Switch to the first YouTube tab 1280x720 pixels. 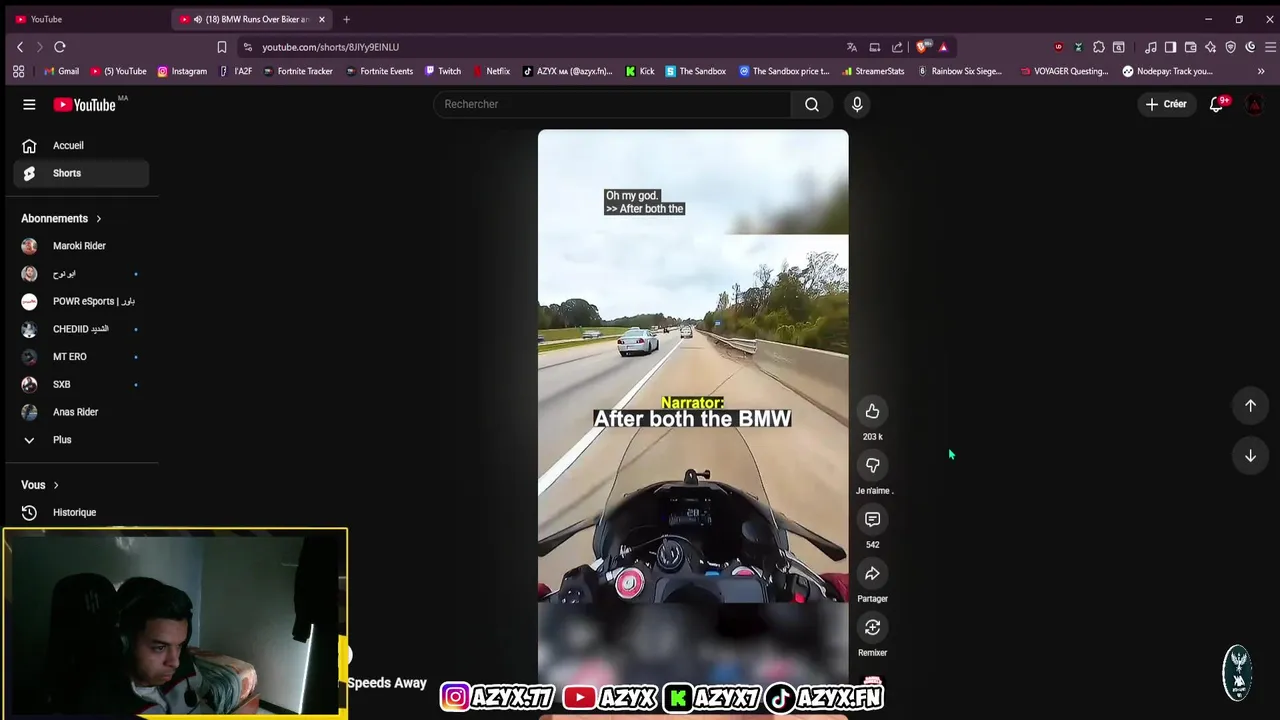click(85, 19)
